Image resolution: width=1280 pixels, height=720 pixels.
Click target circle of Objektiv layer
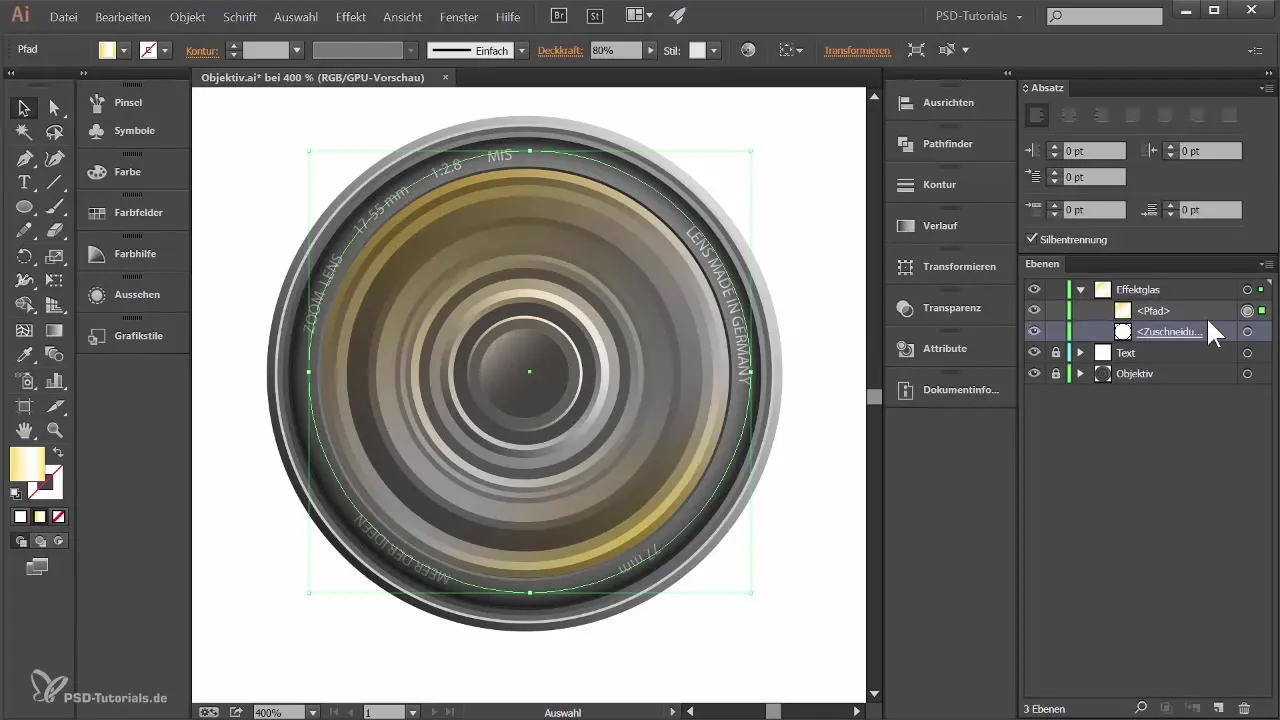[1247, 373]
